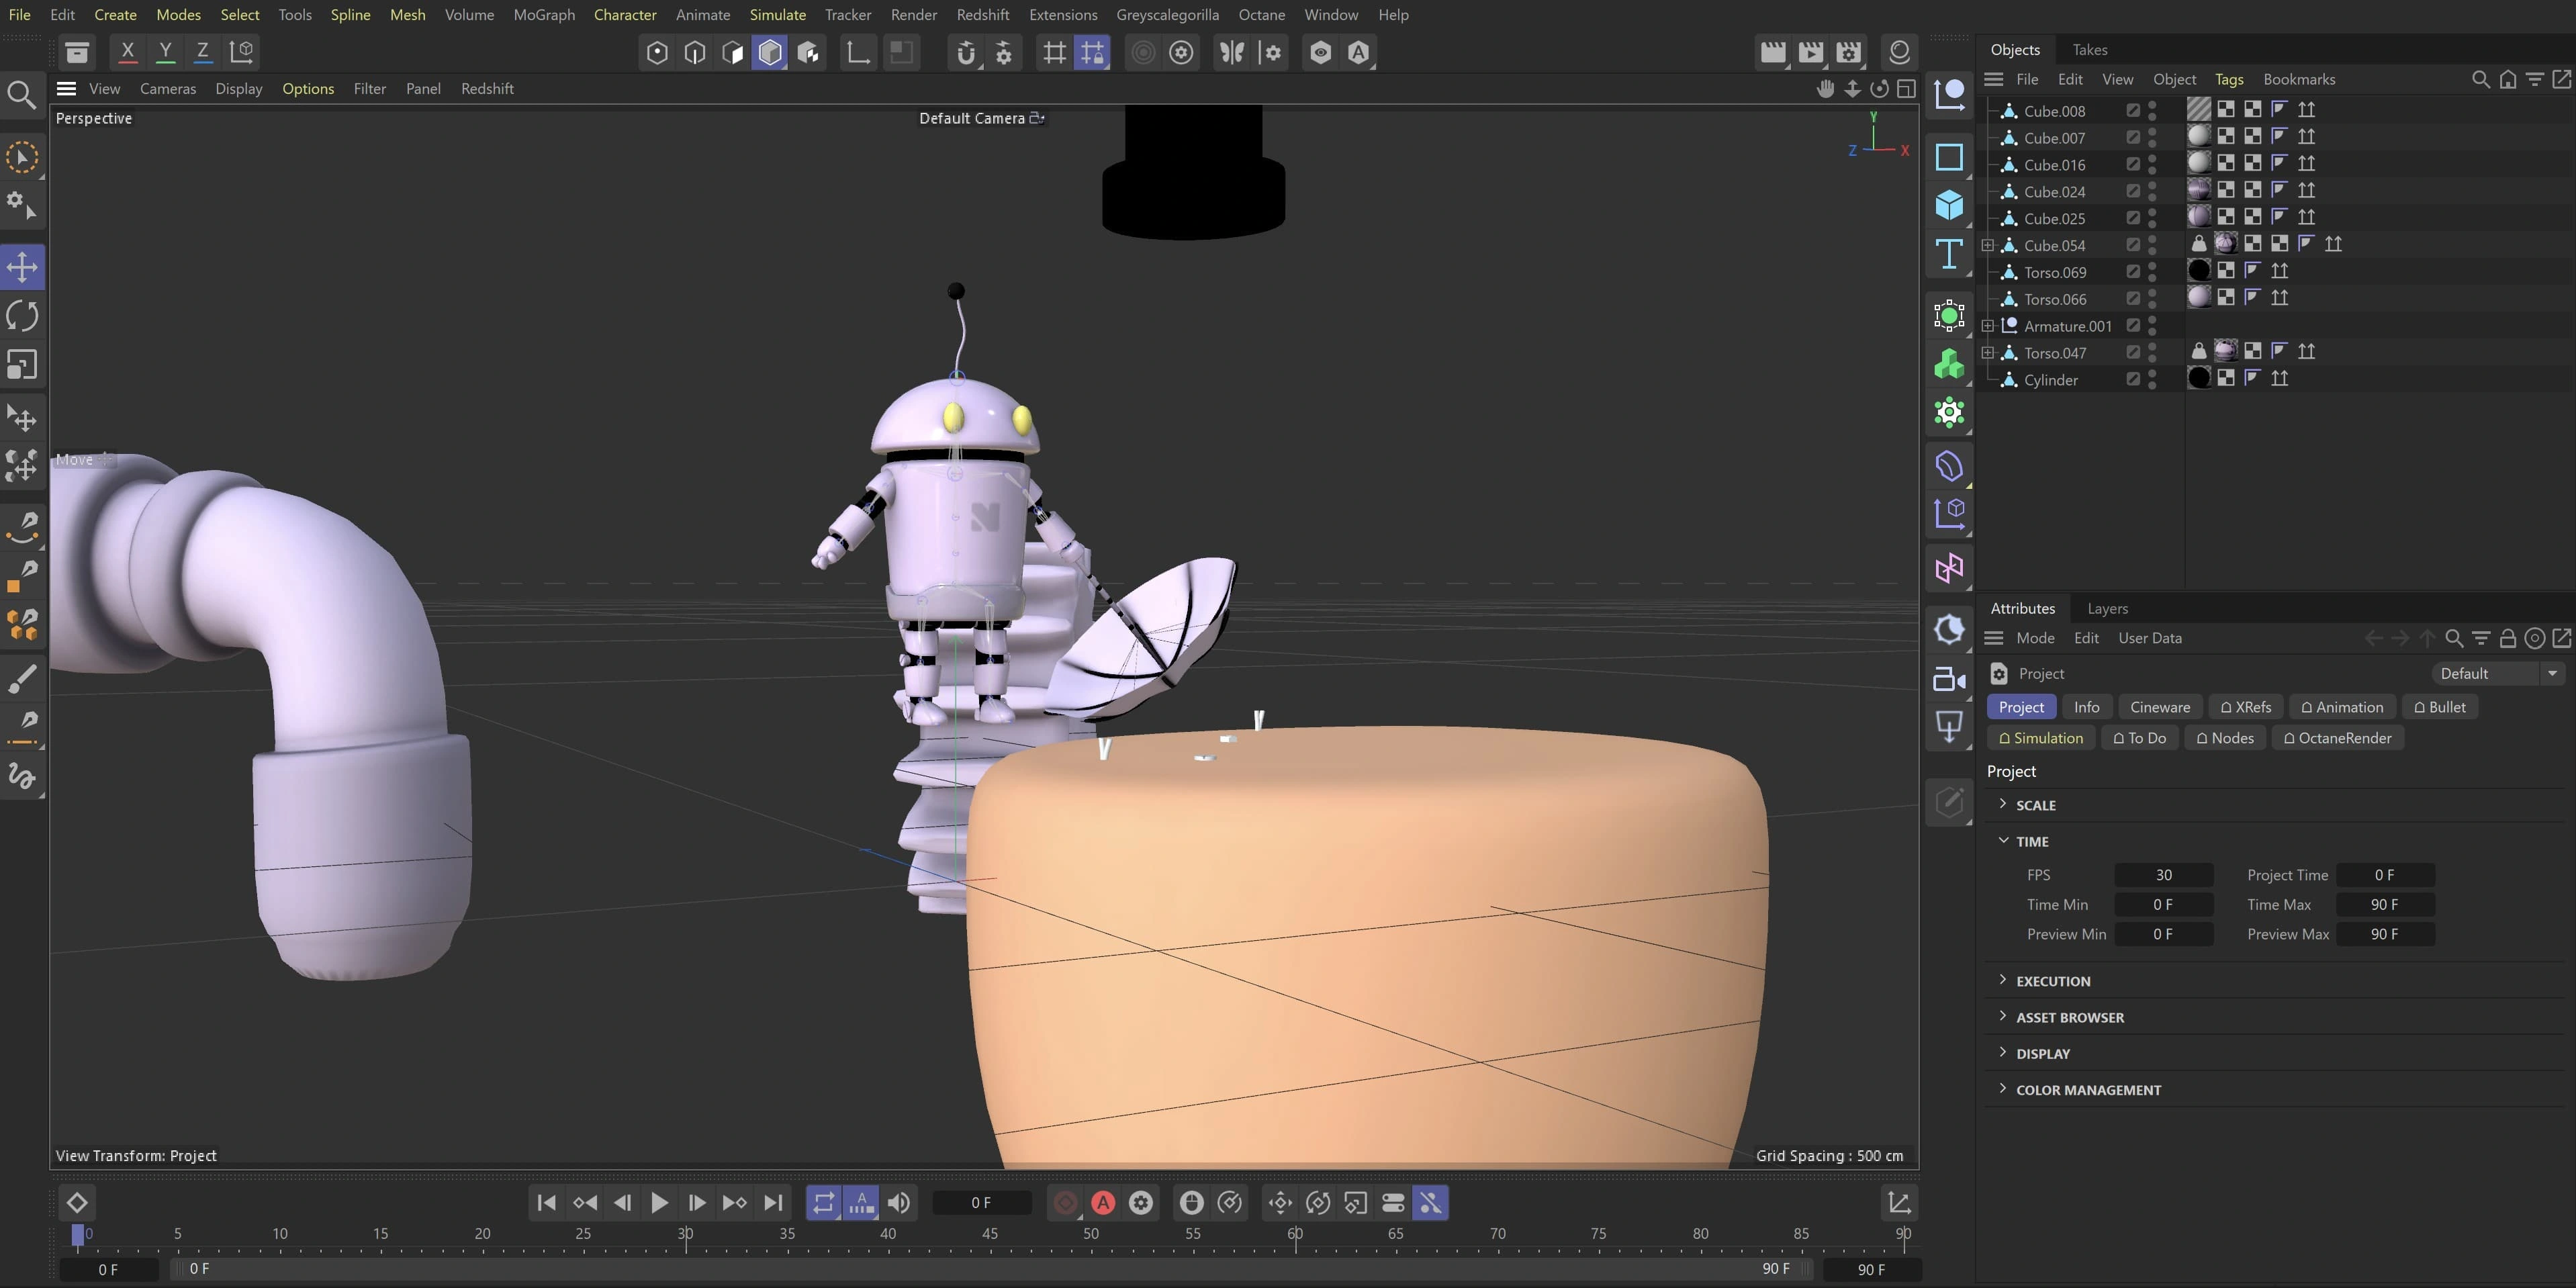
Task: Select the Rotate tool
Action: [x=22, y=316]
